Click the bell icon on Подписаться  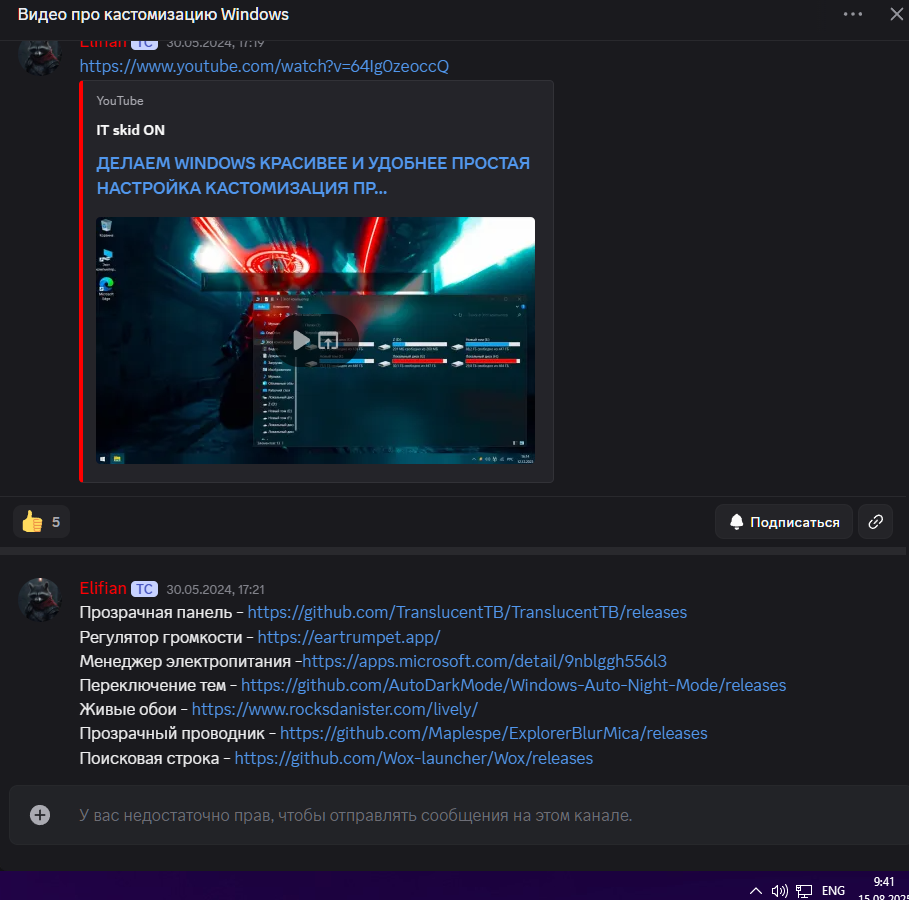(x=736, y=522)
